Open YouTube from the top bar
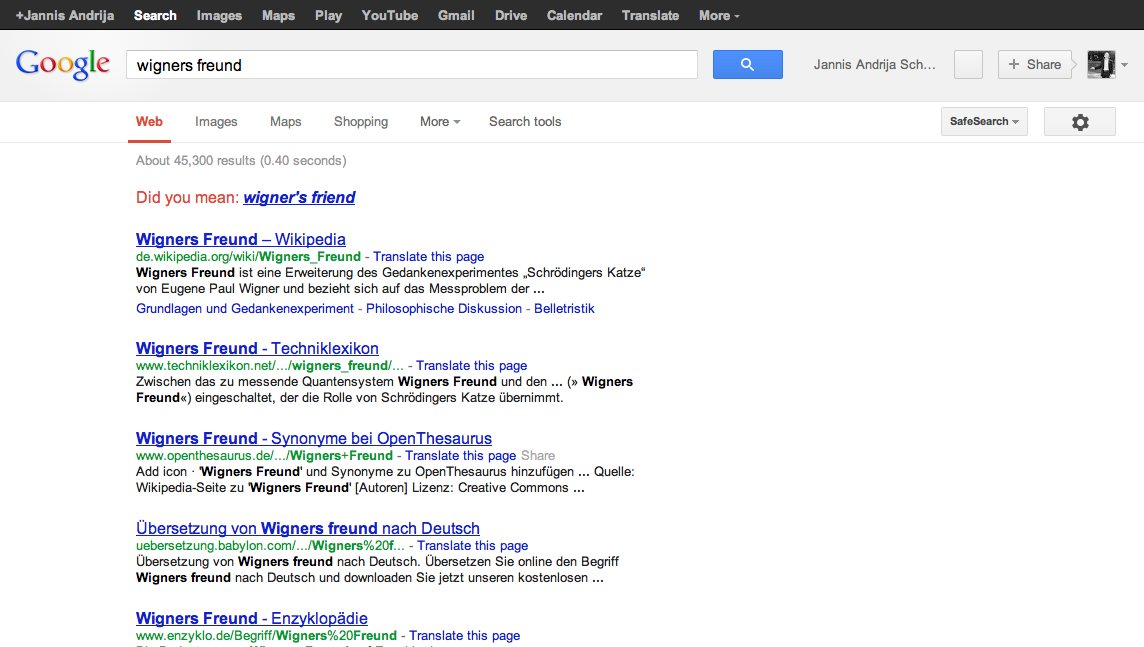Viewport: 1144px width, 647px height. point(390,15)
